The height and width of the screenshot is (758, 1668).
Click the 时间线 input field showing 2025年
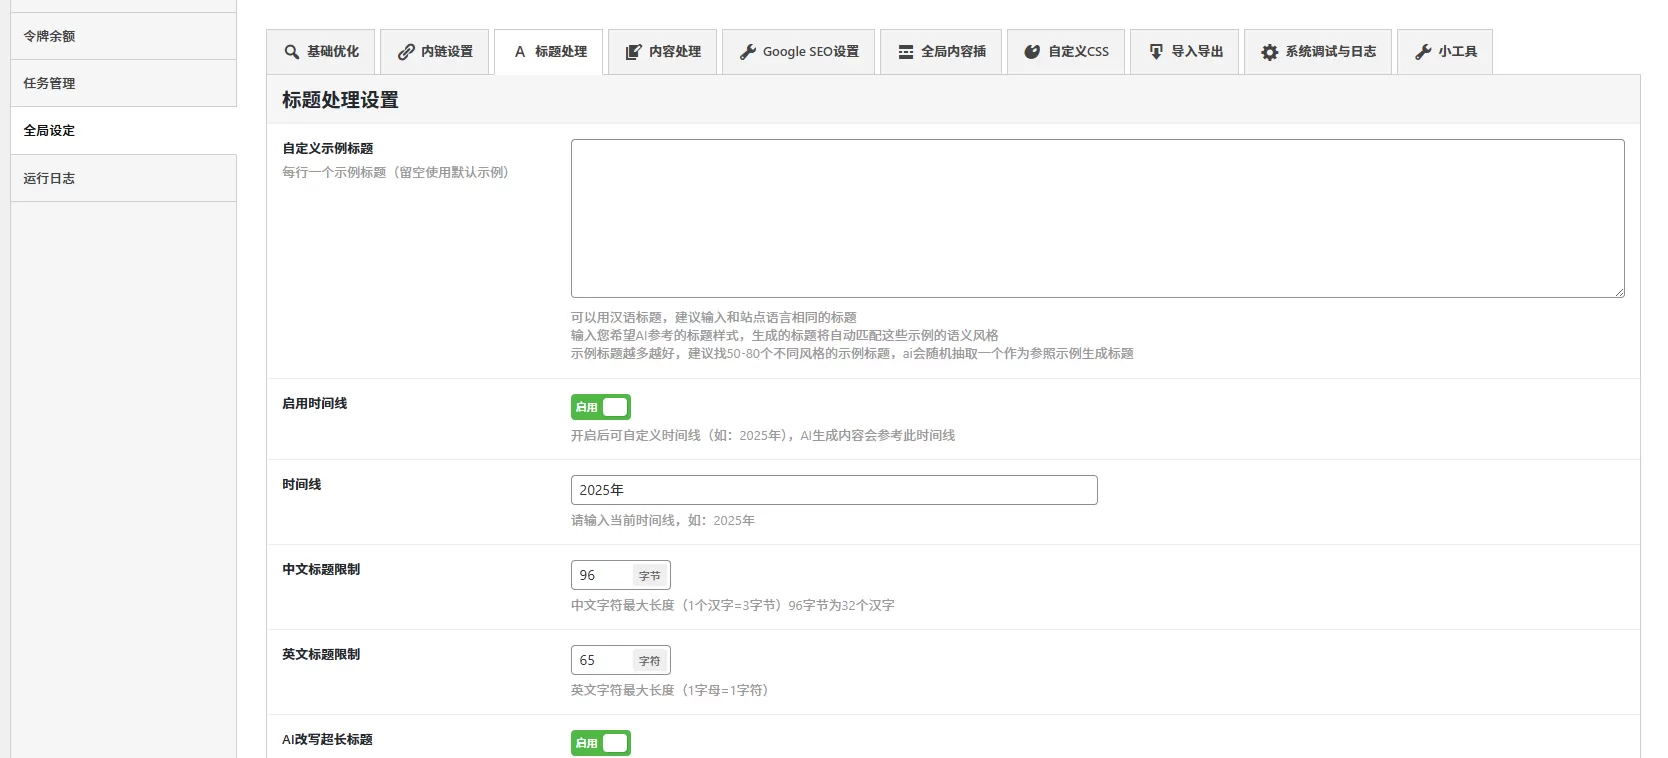coord(833,490)
